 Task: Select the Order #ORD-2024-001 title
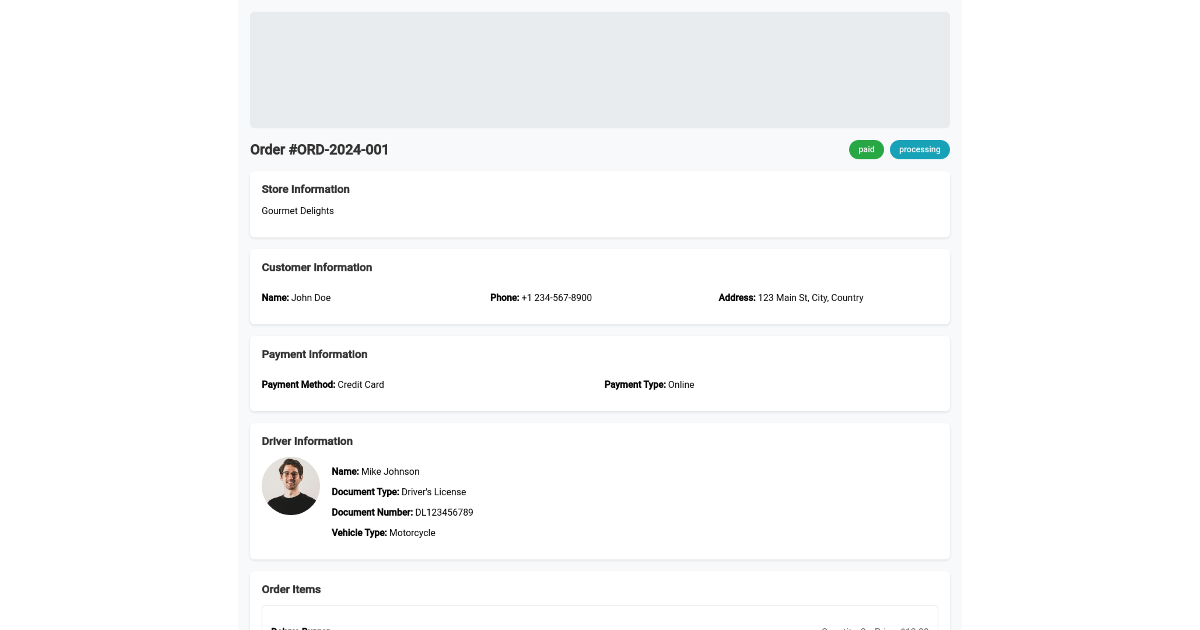coord(319,150)
